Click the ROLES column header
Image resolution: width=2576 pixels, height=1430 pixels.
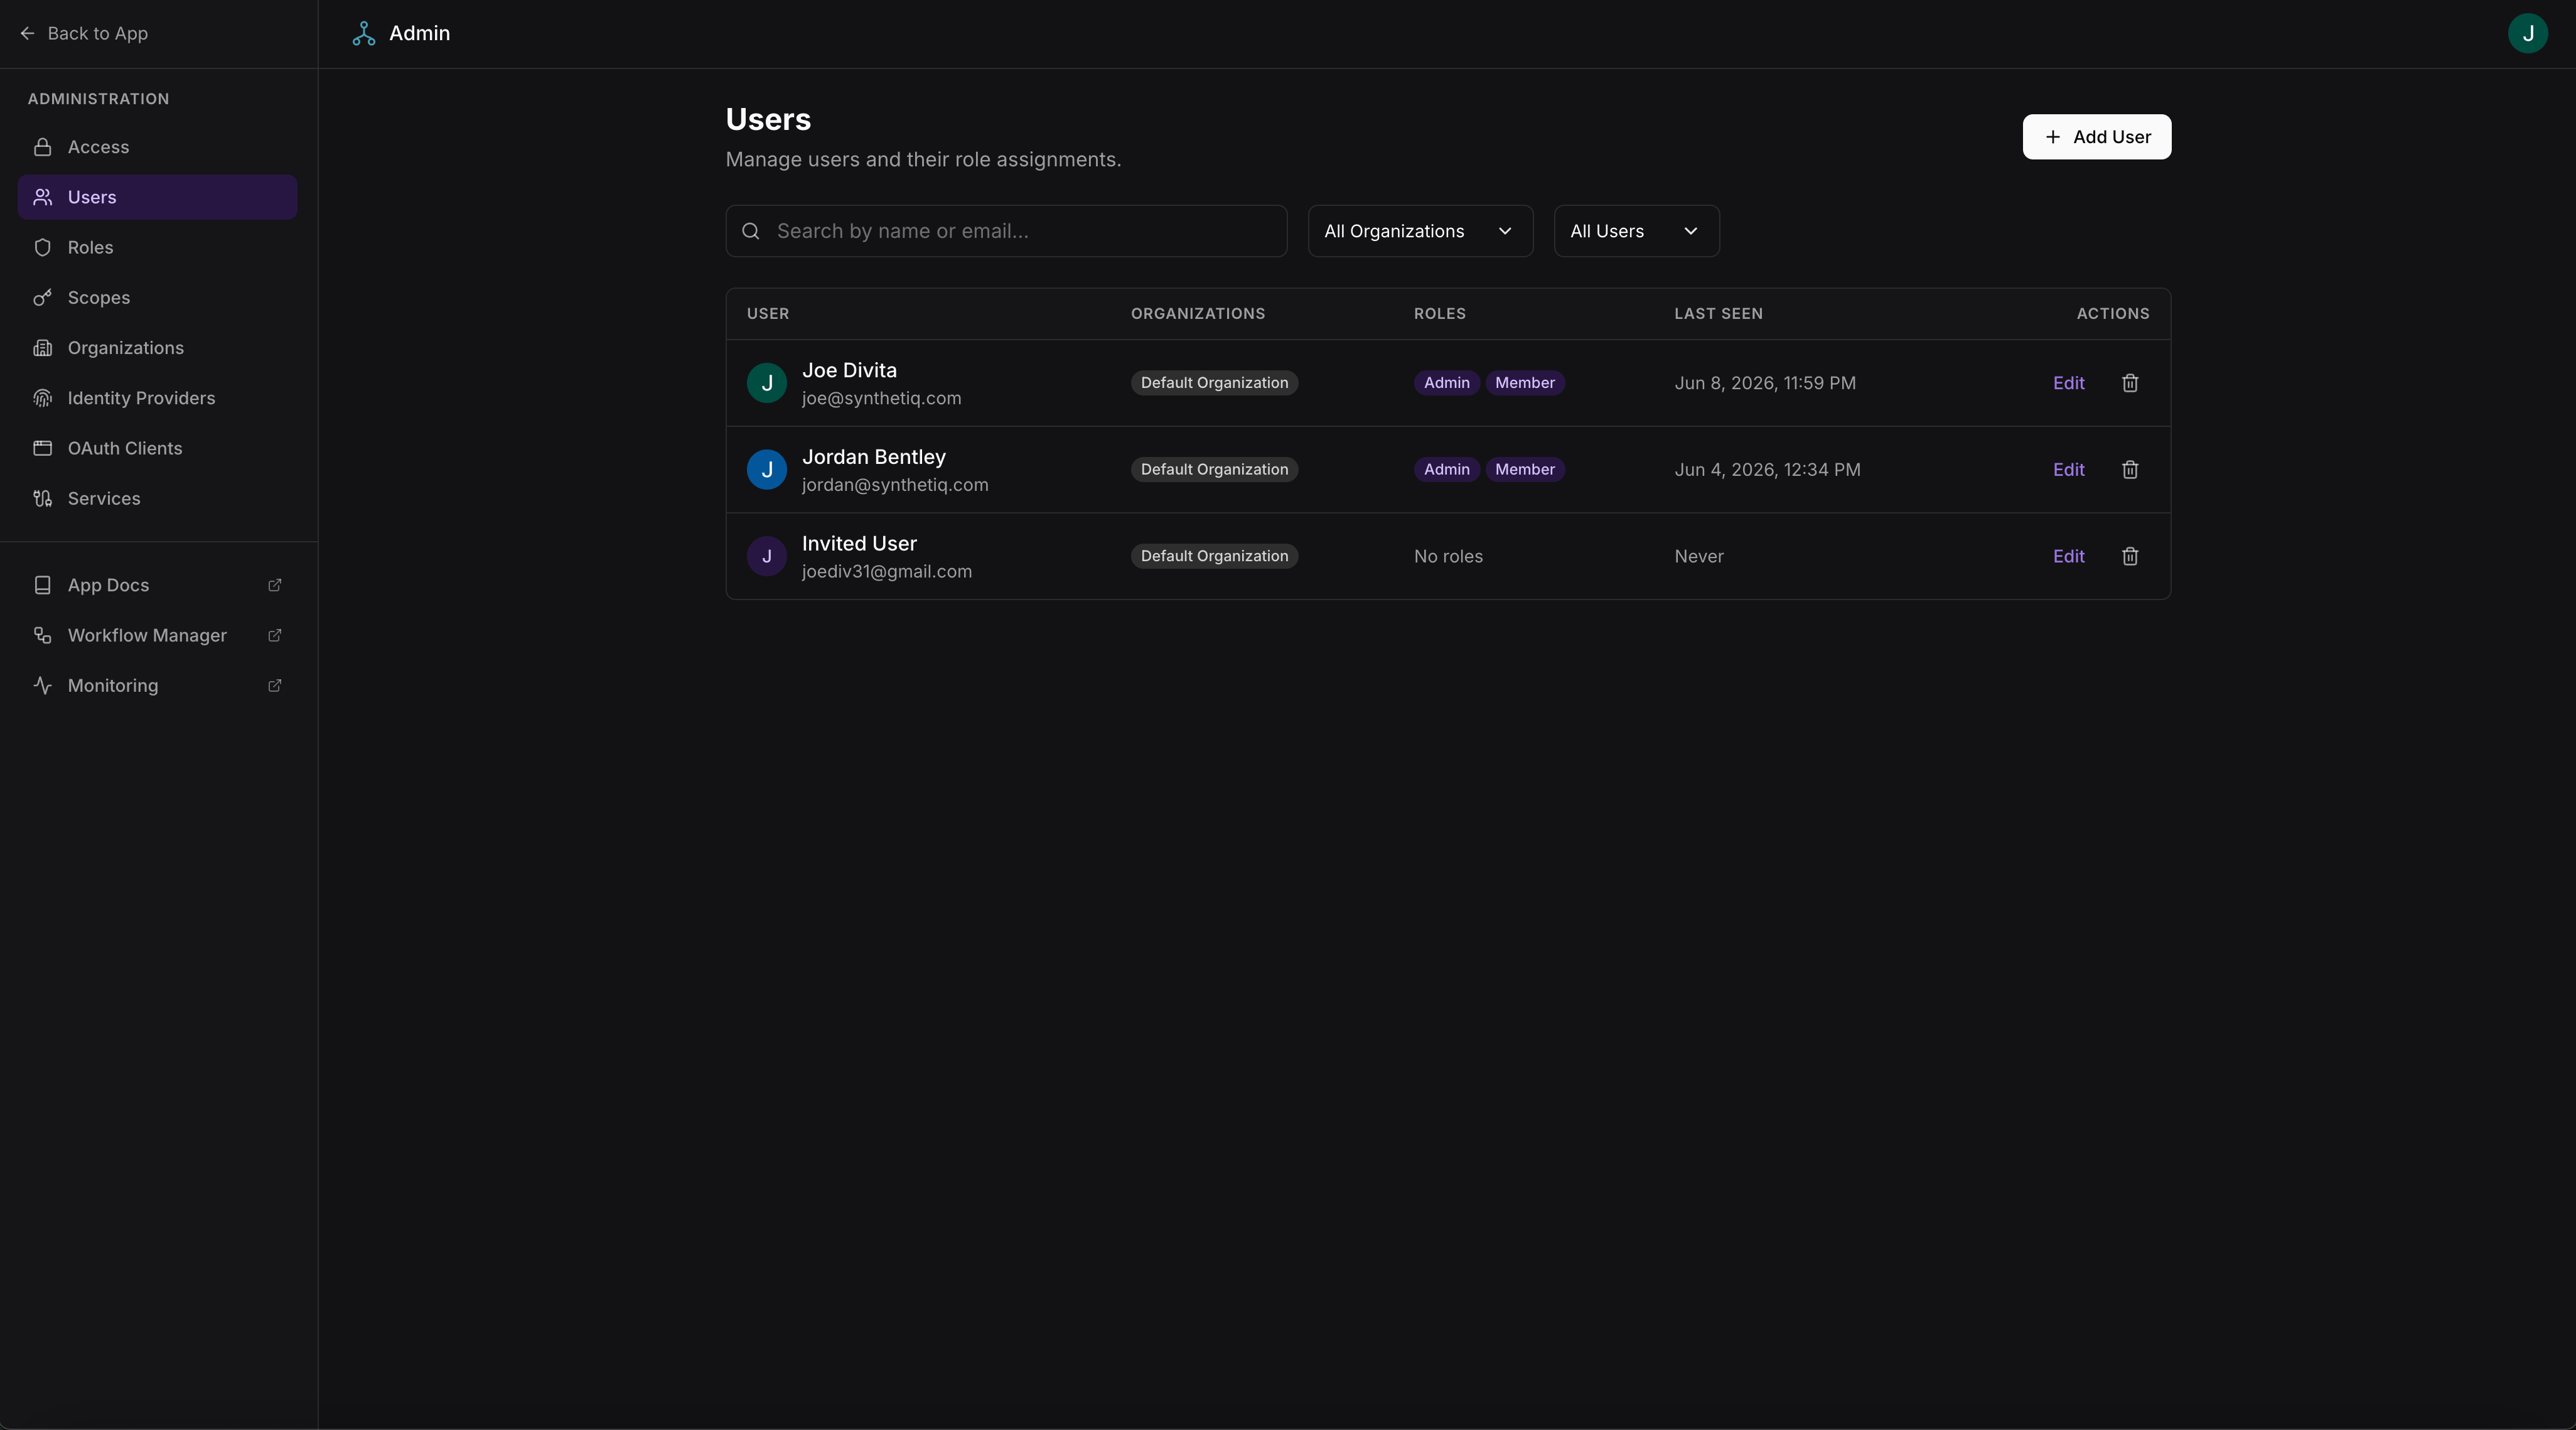(x=1439, y=314)
